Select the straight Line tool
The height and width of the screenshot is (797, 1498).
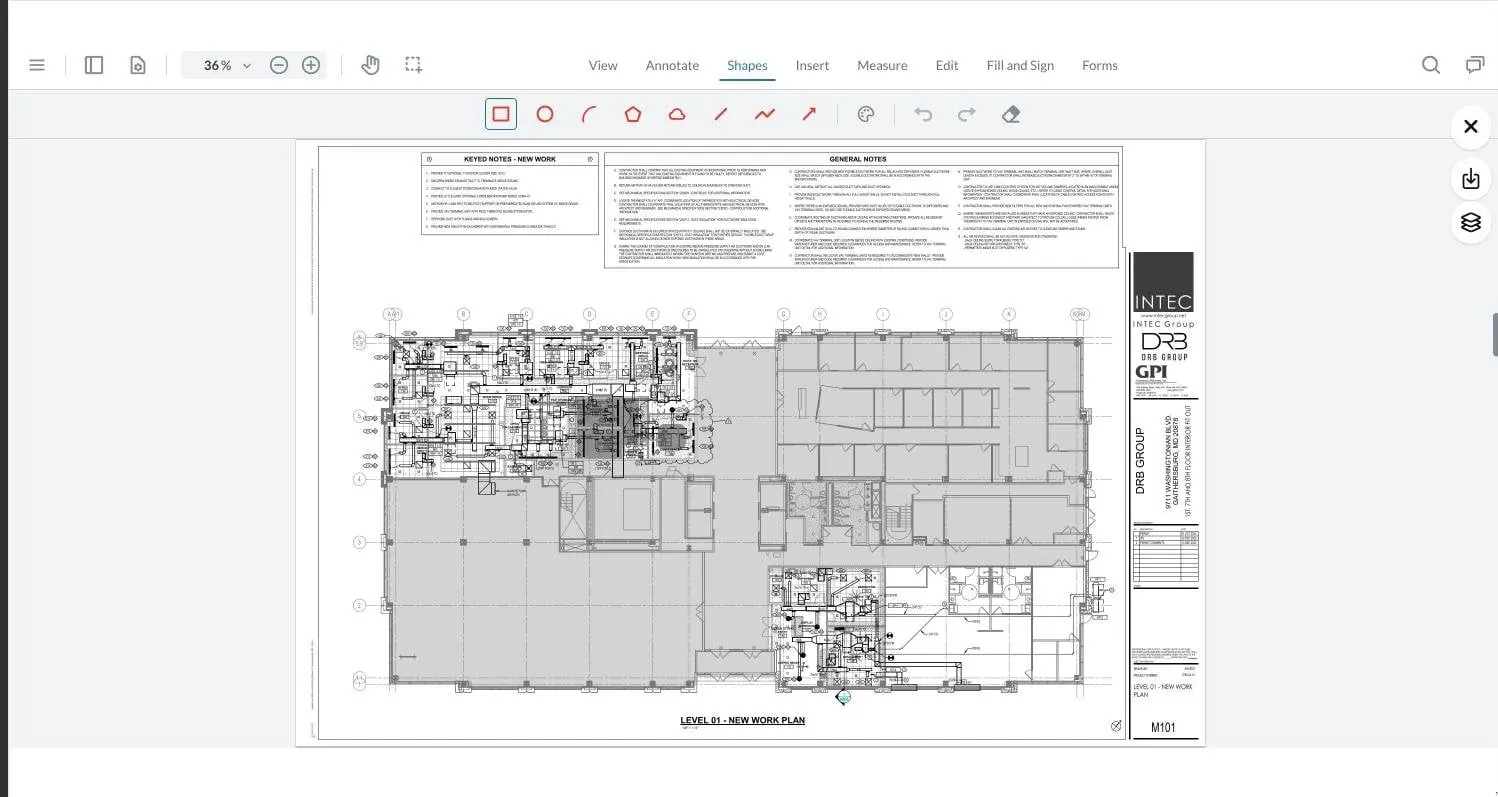click(721, 114)
